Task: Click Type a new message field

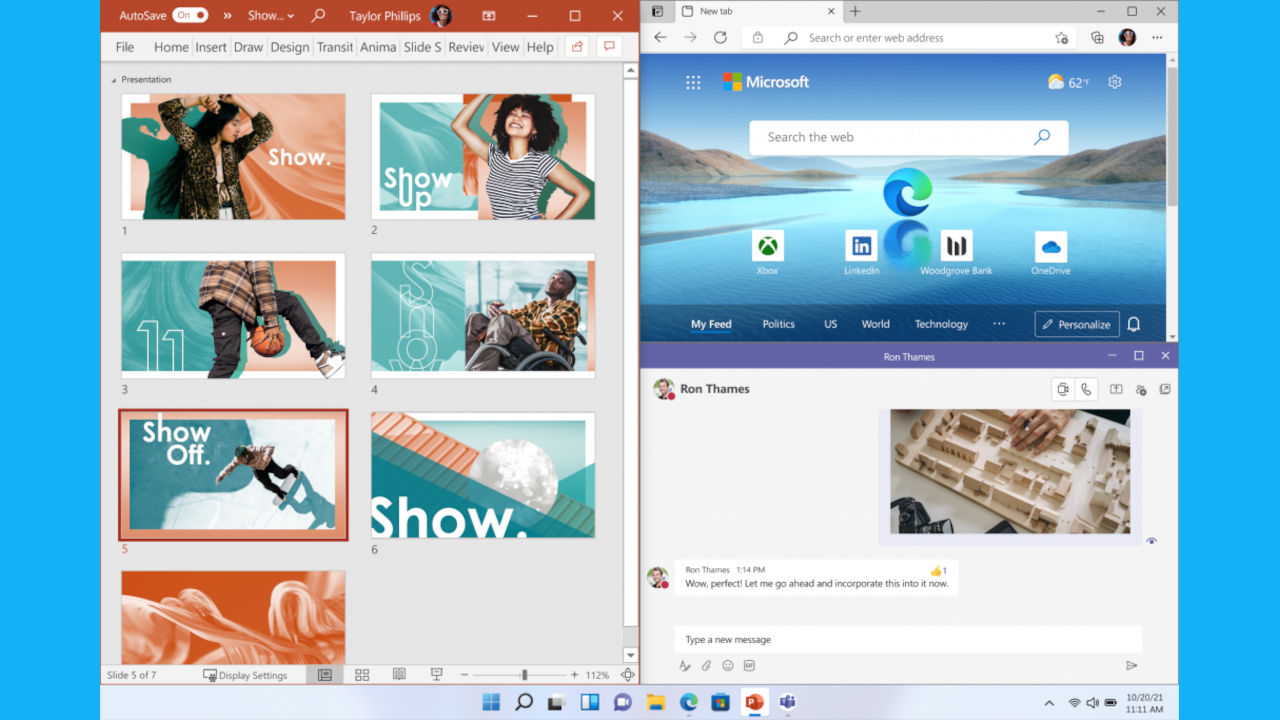Action: coord(908,640)
